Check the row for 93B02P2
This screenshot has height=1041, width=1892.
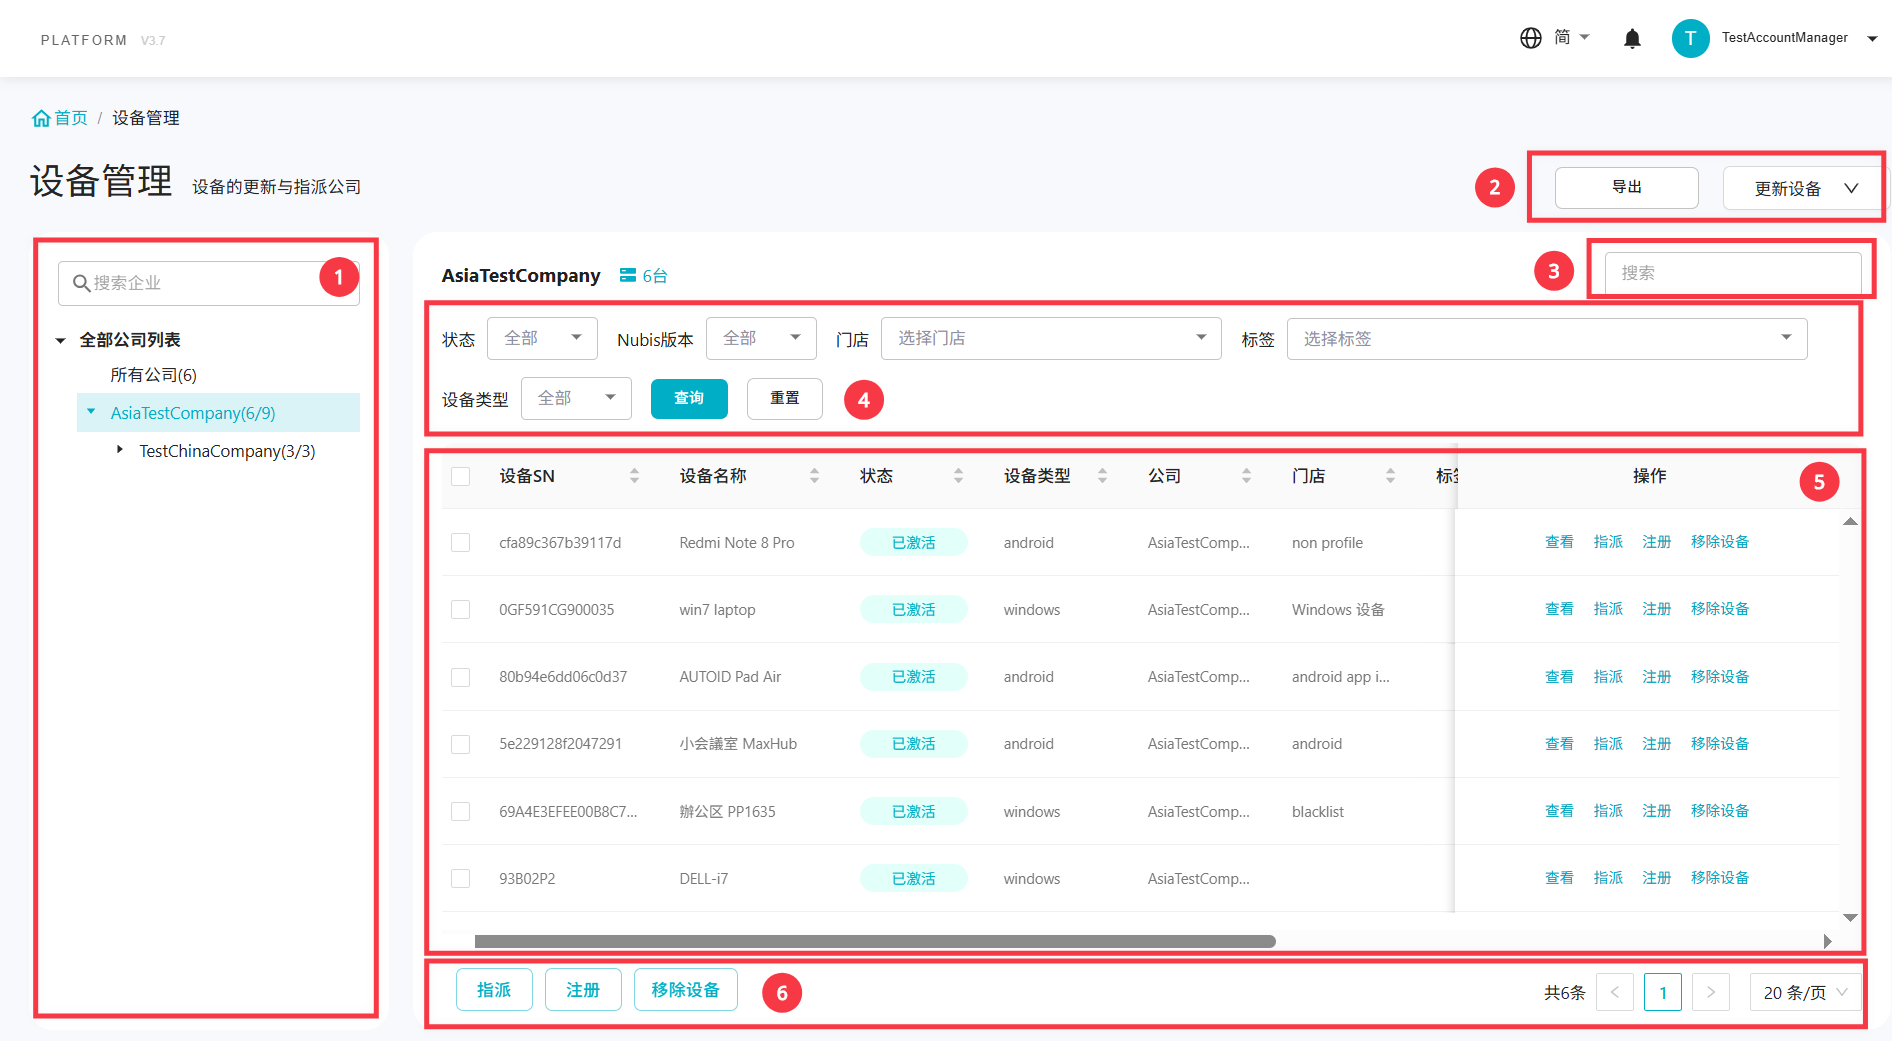click(460, 878)
